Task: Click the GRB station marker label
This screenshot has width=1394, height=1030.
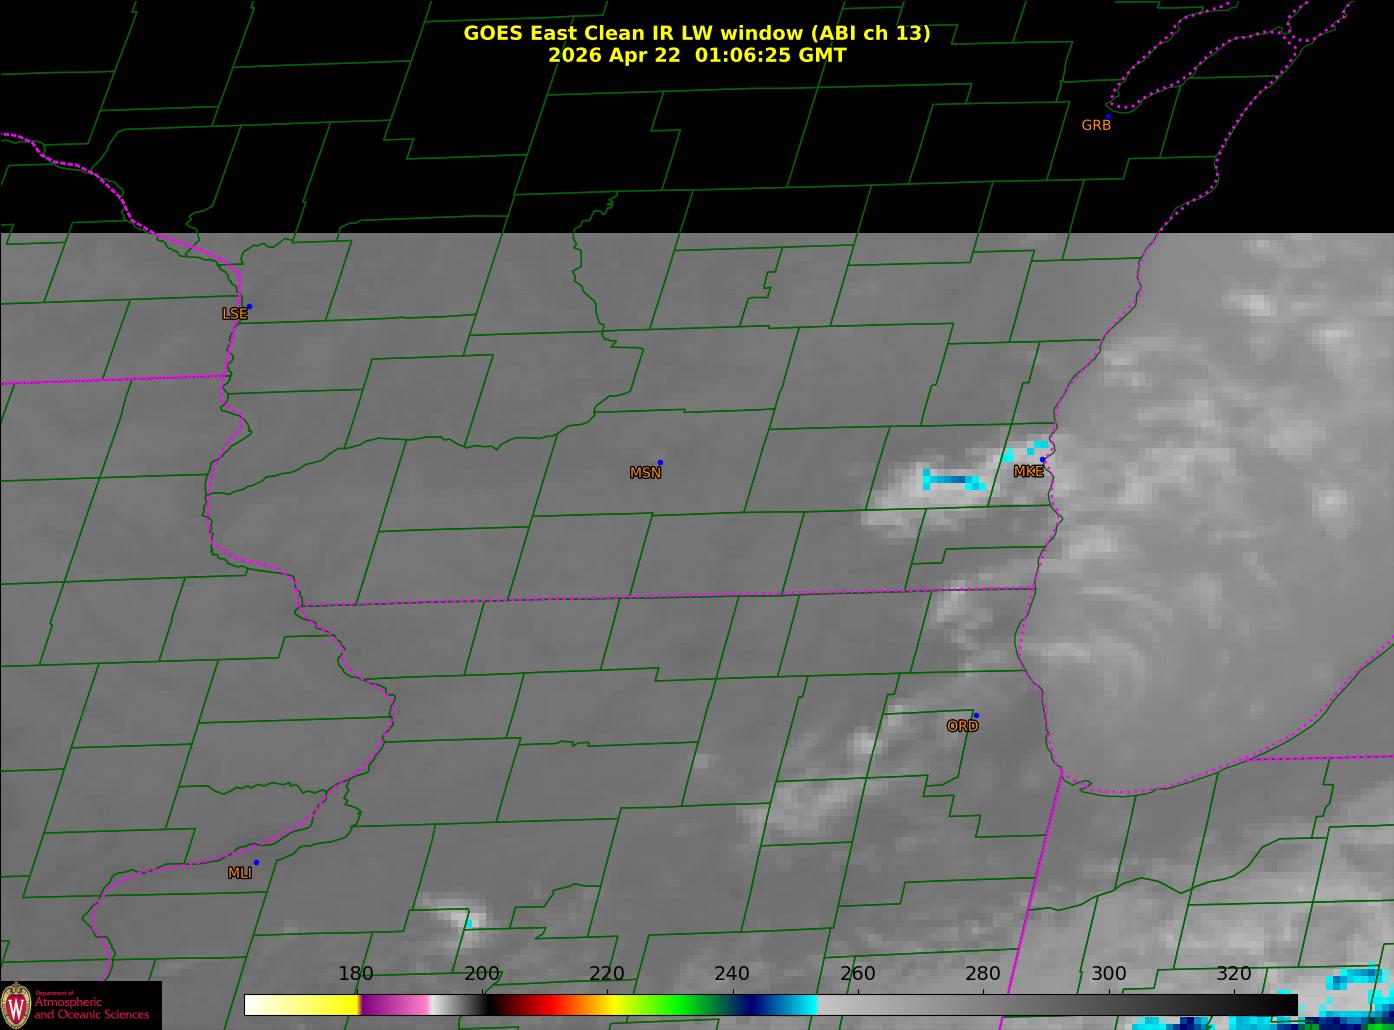Action: (x=1096, y=125)
